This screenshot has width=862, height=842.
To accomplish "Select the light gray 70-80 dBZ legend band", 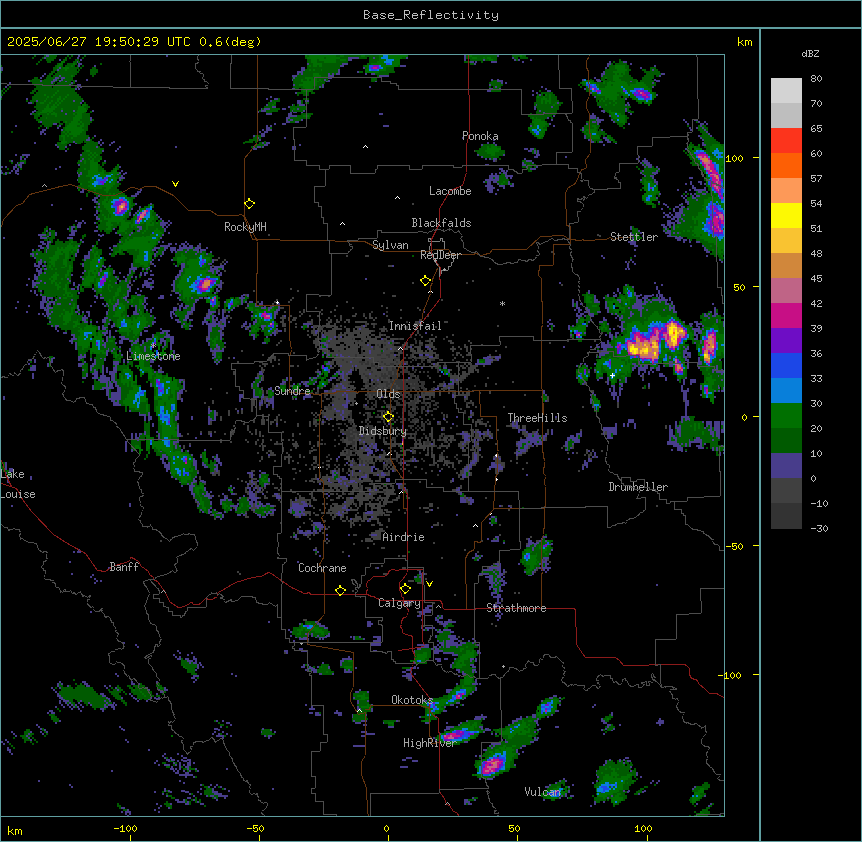I will (x=786, y=91).
